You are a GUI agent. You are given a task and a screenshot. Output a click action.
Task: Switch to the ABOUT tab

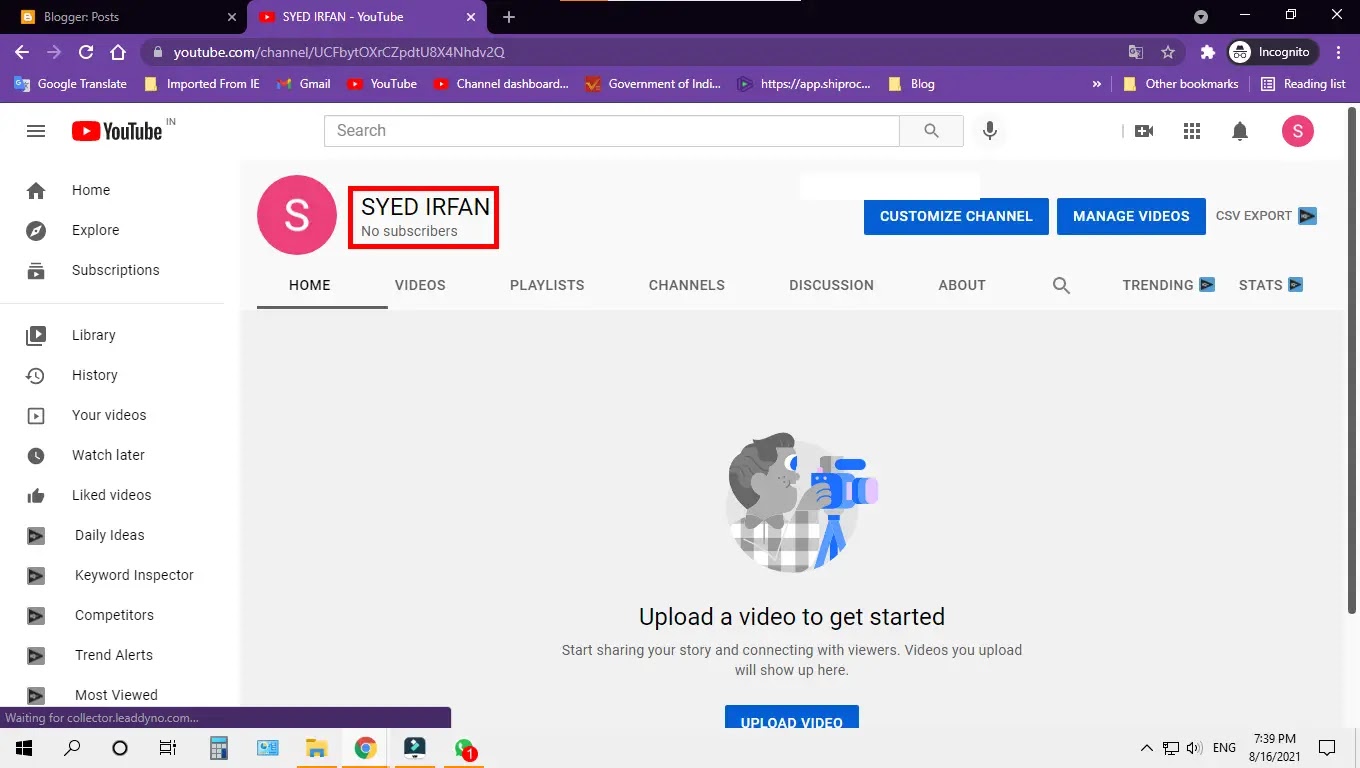pos(962,285)
